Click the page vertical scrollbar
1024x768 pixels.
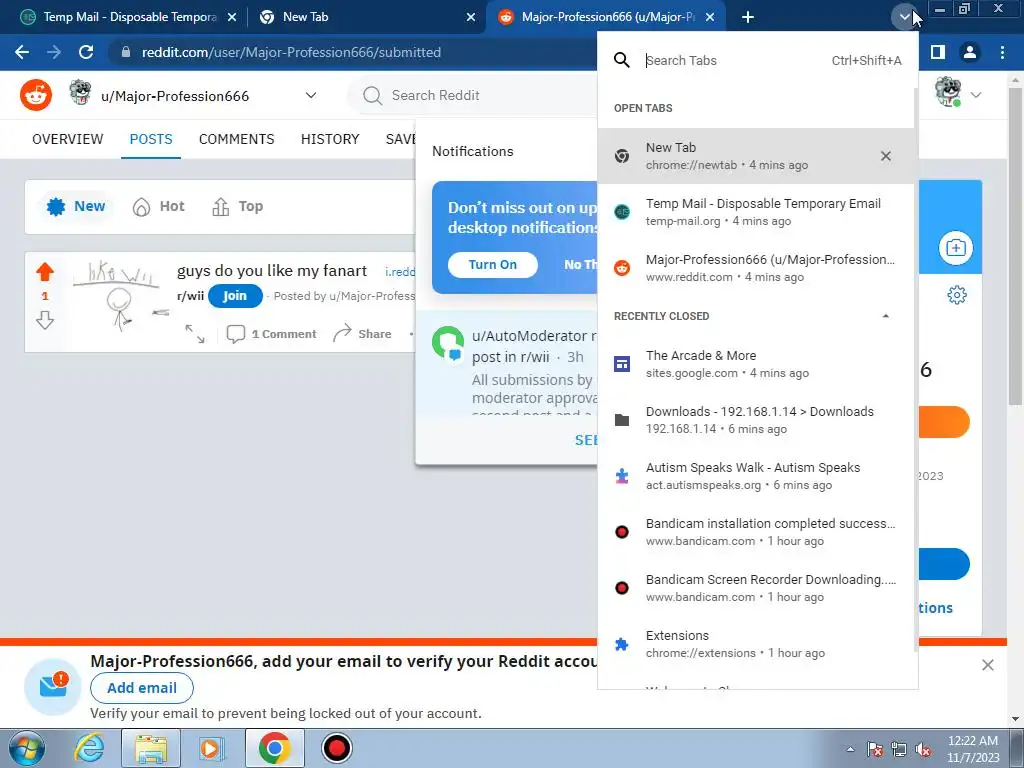1016,245
